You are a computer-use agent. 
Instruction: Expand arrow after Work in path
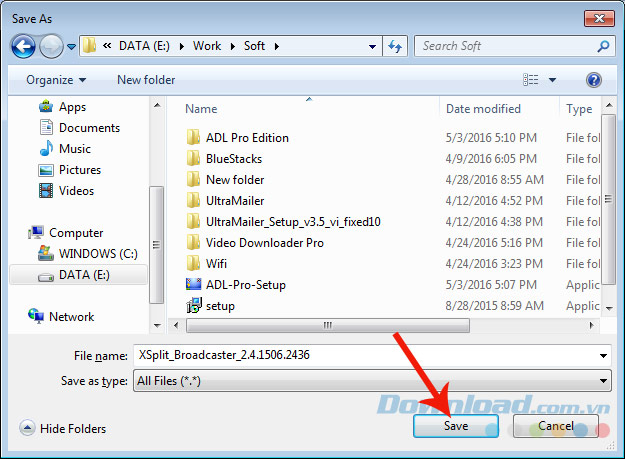pos(233,47)
